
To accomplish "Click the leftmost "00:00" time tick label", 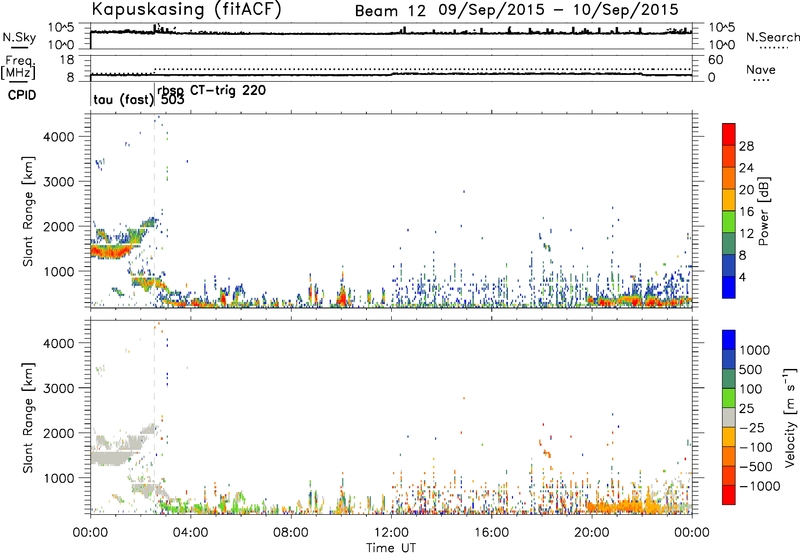I will coord(90,533).
